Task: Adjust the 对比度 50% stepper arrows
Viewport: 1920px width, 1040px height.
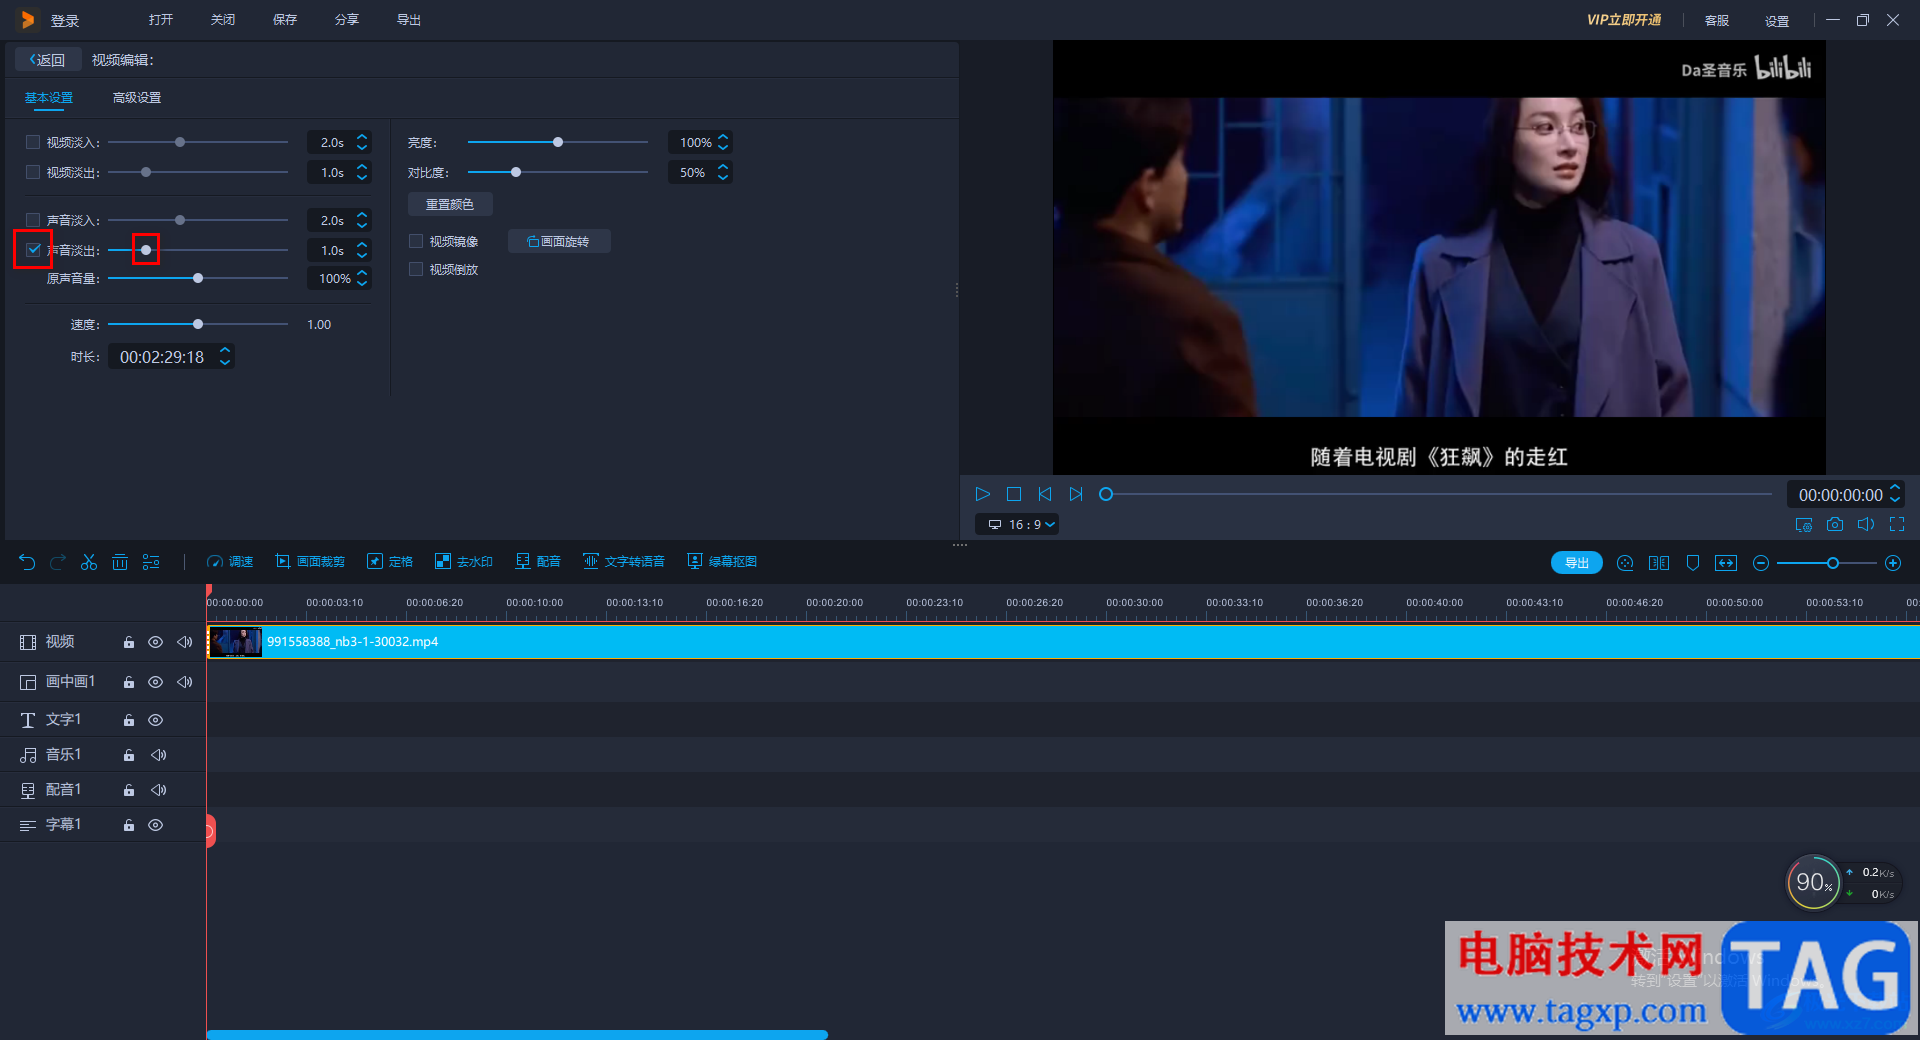Action: pyautogui.click(x=723, y=172)
